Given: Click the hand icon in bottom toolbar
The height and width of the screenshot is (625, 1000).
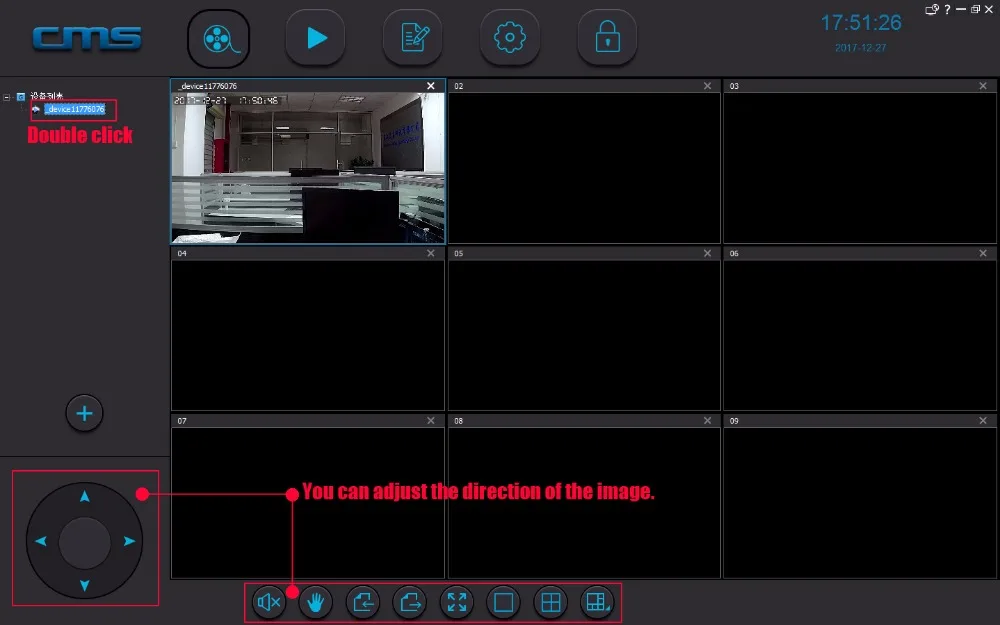Looking at the screenshot, I should click(x=316, y=601).
